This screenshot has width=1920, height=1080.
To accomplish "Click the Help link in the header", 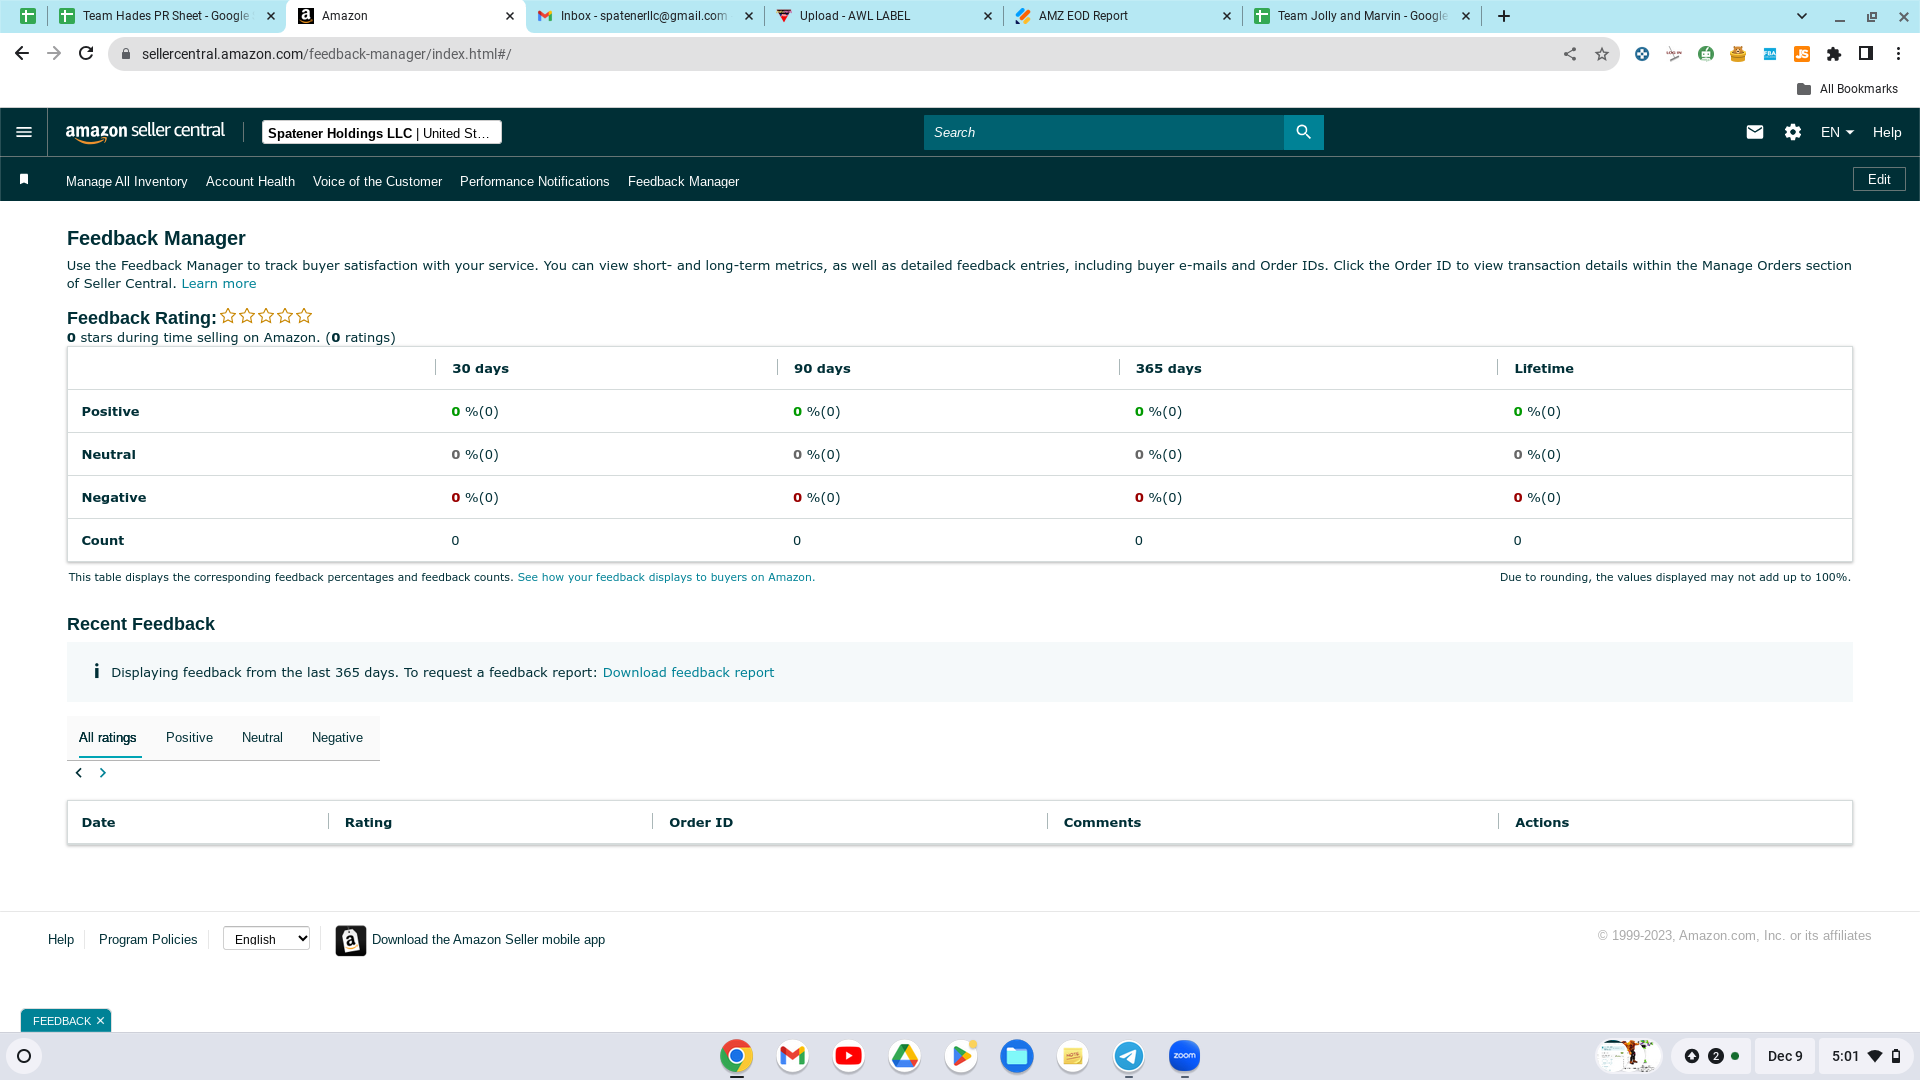I will (1887, 132).
